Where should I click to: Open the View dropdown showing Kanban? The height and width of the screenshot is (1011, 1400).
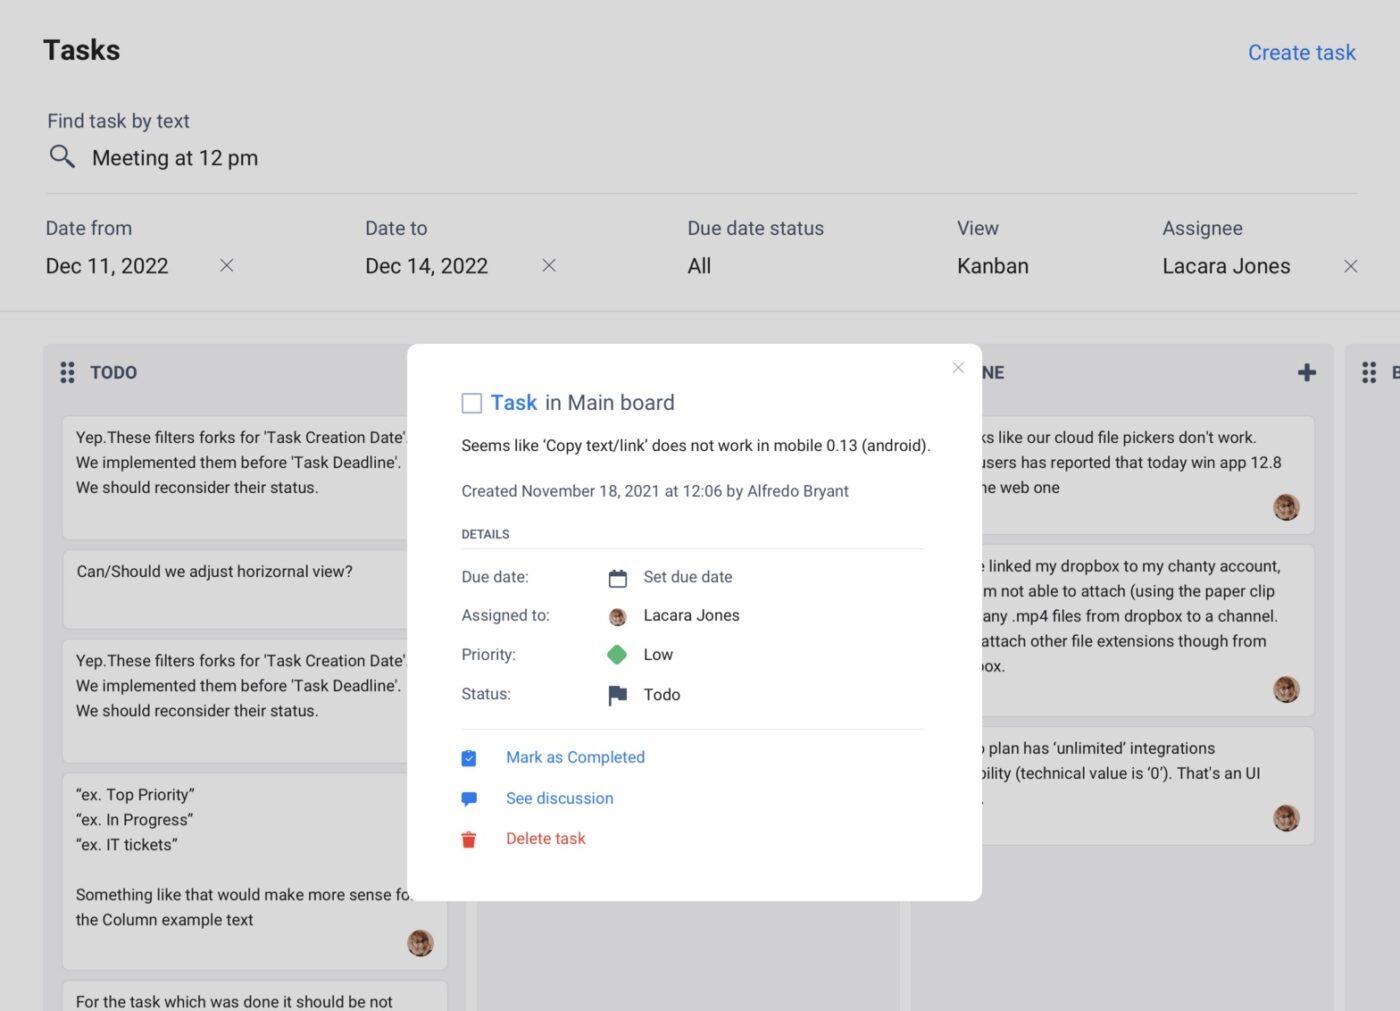(x=992, y=266)
